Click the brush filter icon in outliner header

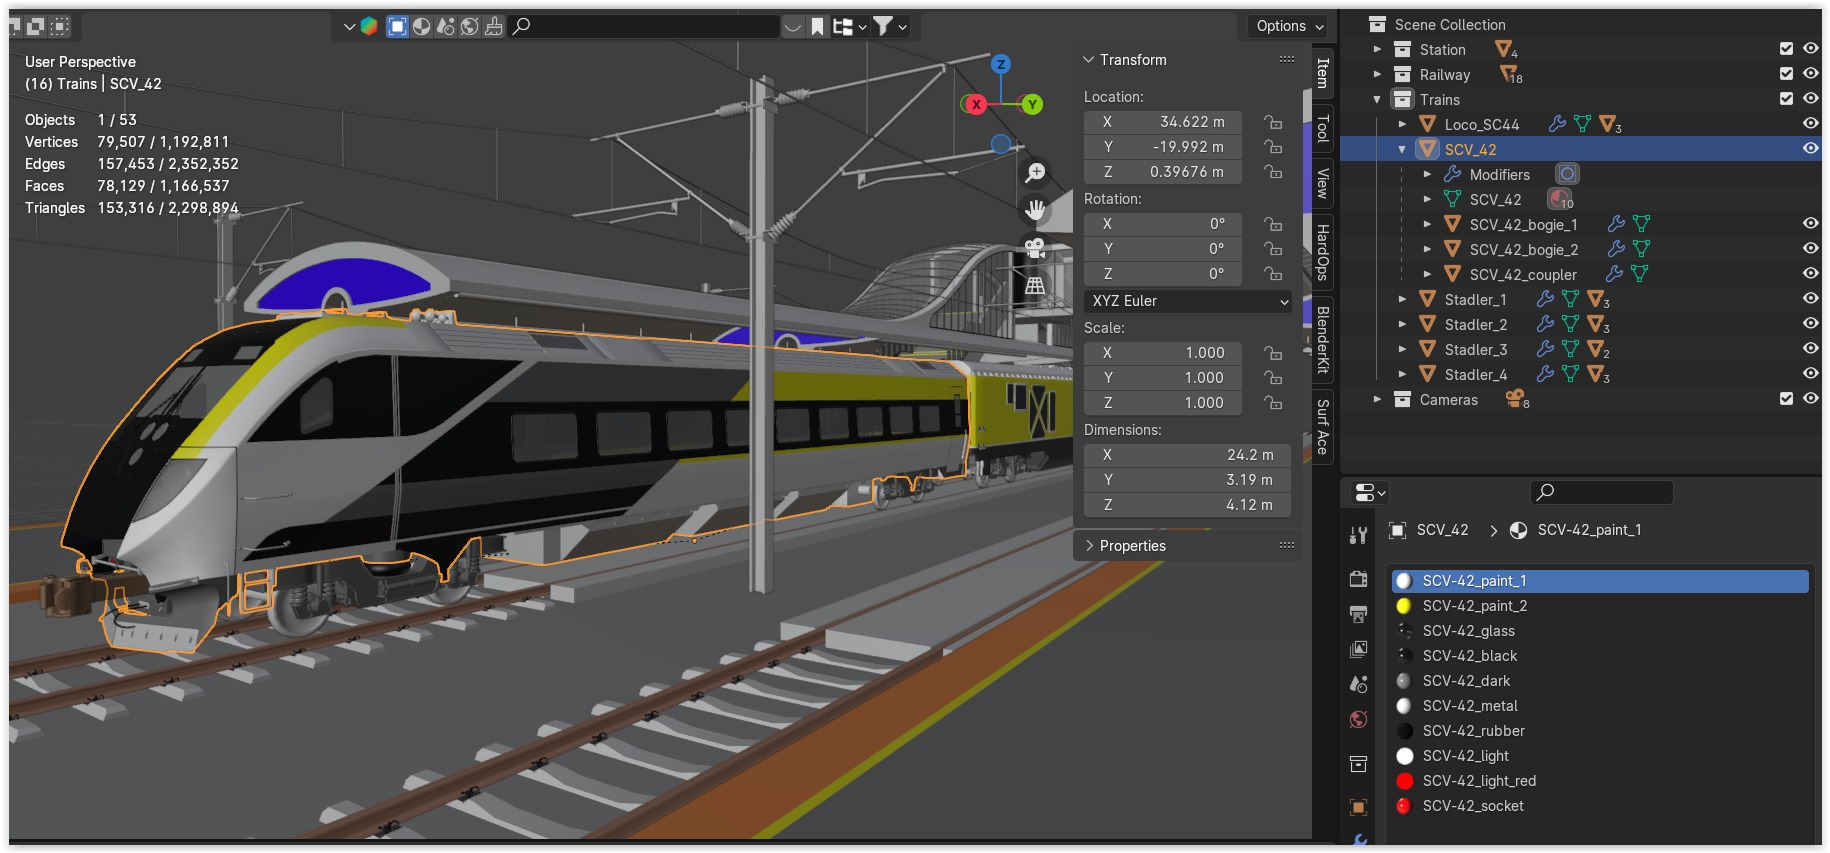pos(493,26)
